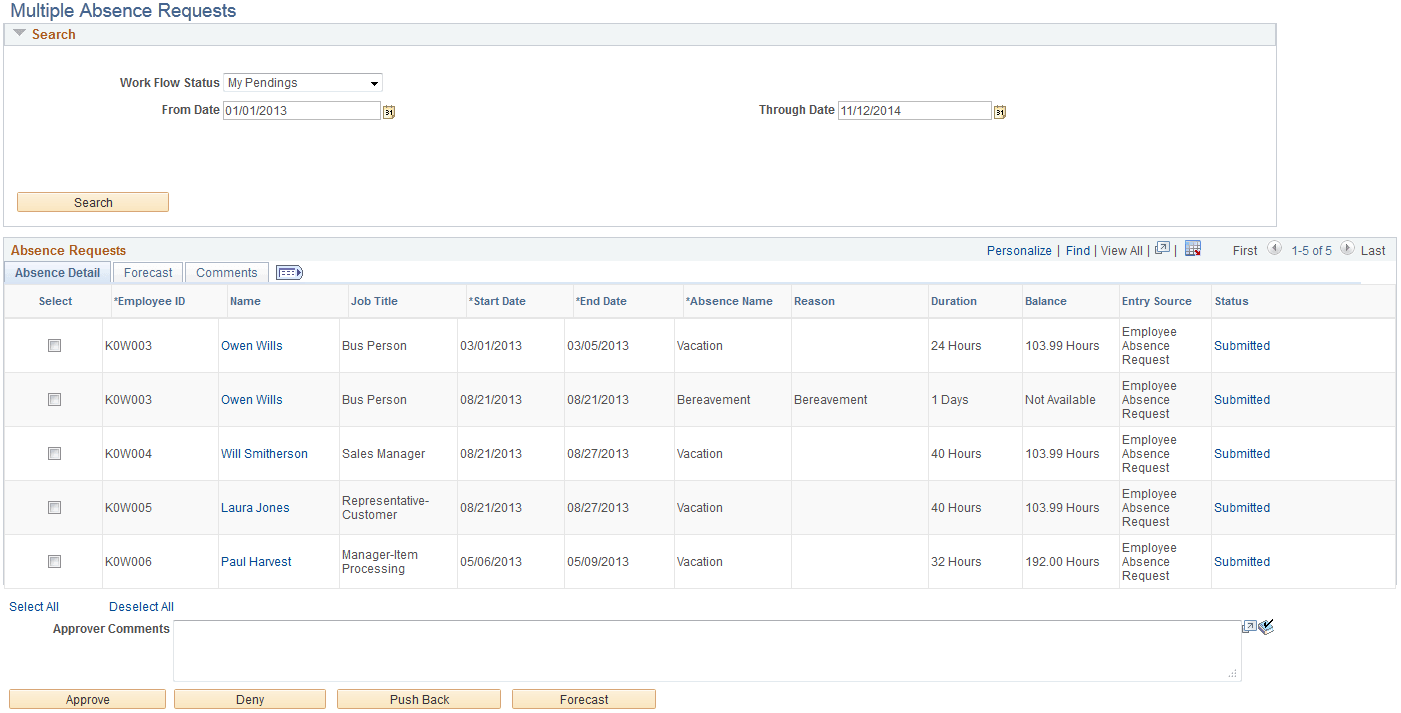Open Will Smitherson's employee details link
1401x713 pixels.
click(264, 453)
